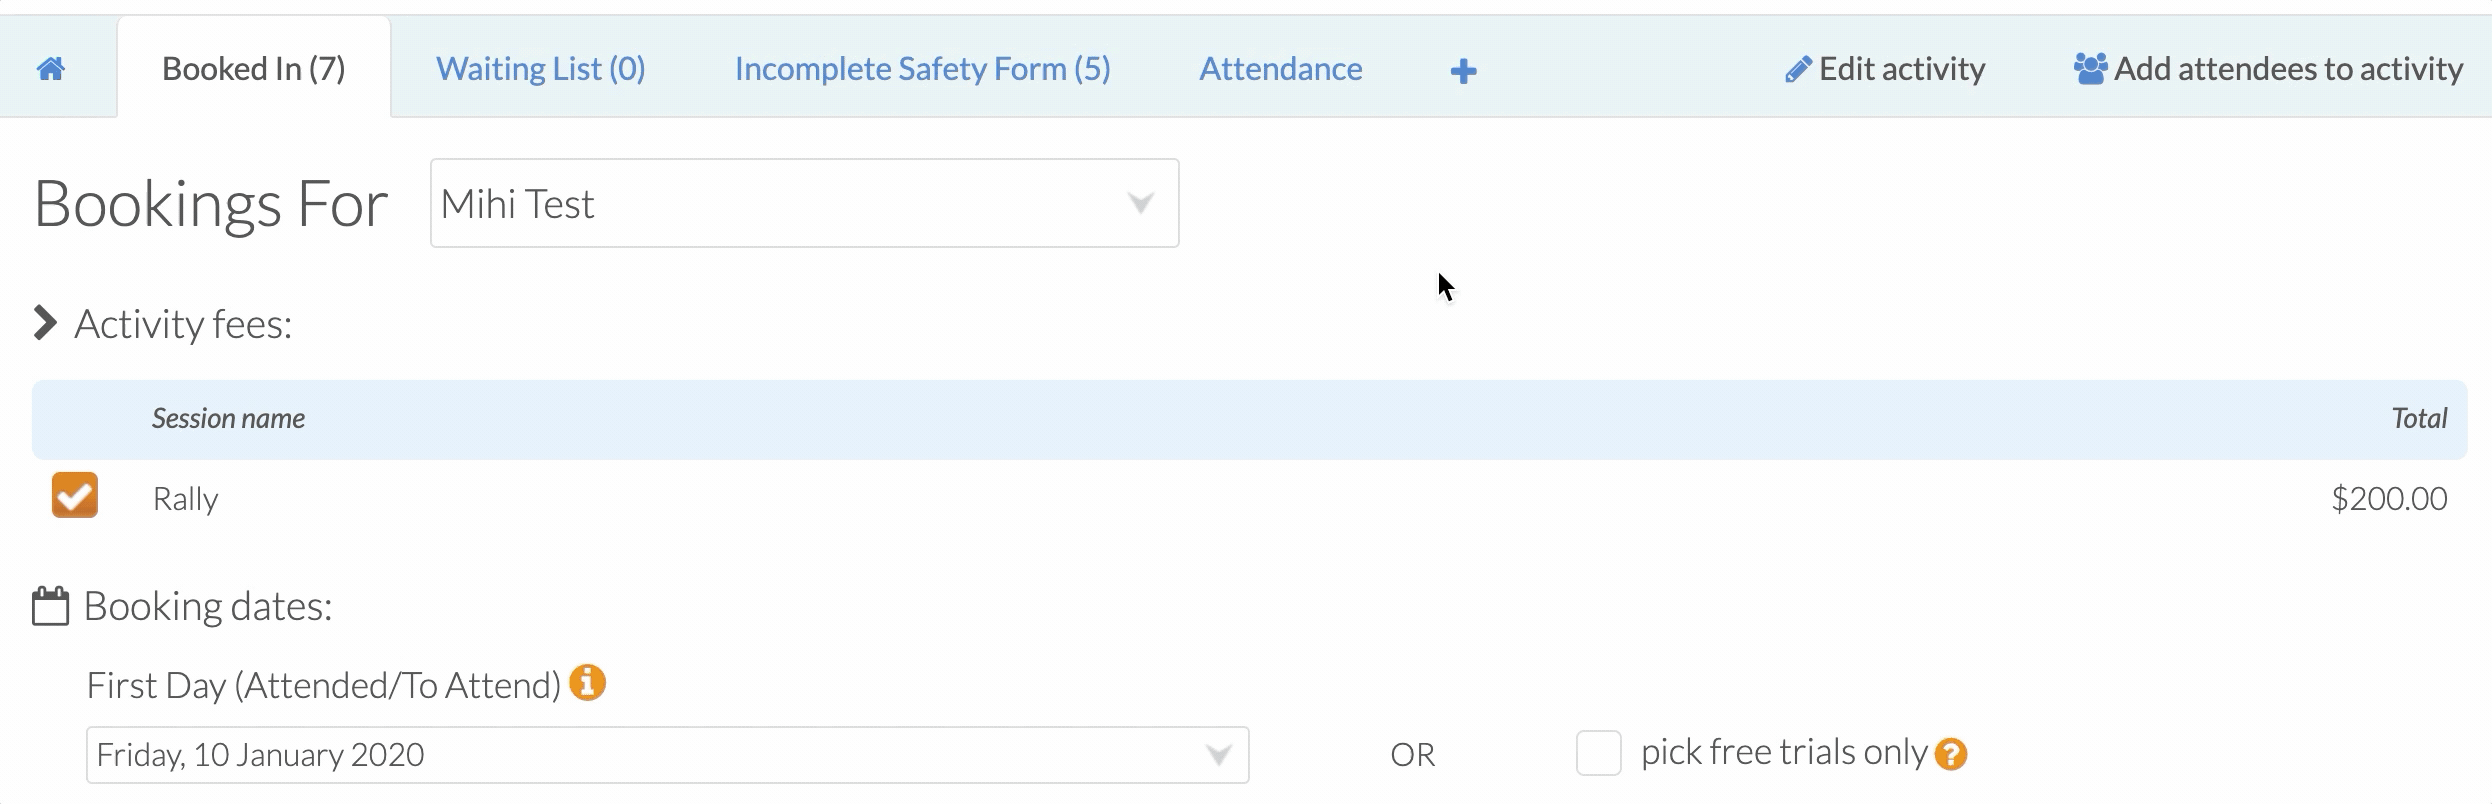This screenshot has height=804, width=2492.
Task: Click the orange question mark help icon
Action: pyautogui.click(x=1951, y=754)
